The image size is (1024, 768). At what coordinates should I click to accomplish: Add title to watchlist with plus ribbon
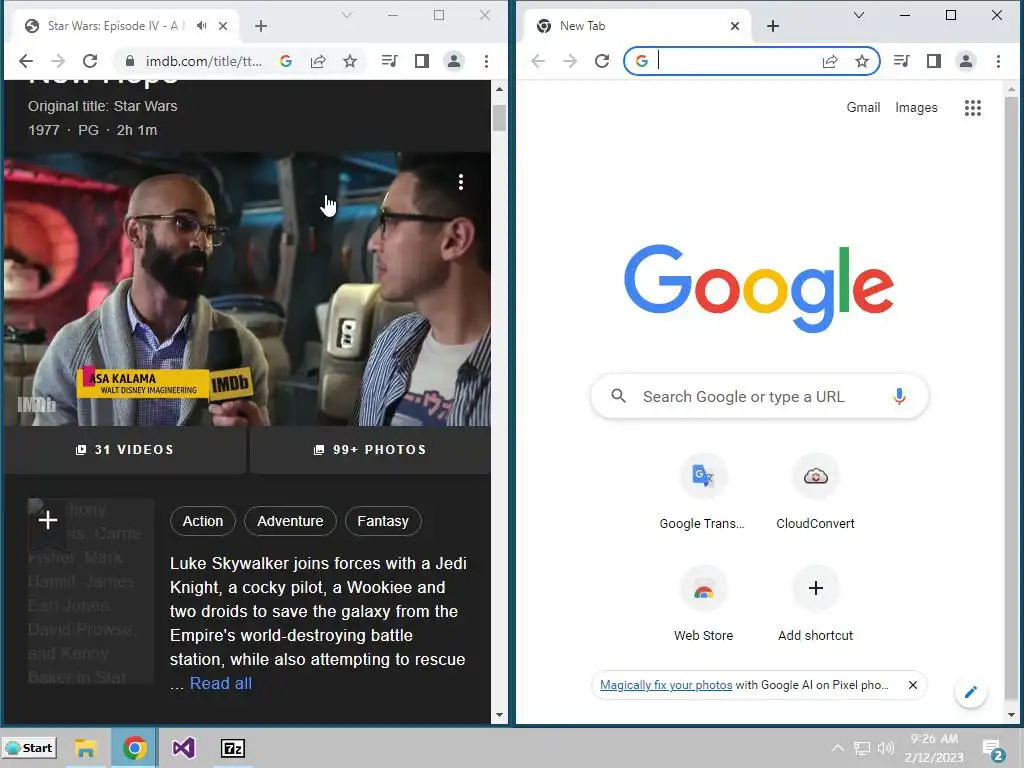point(48,520)
